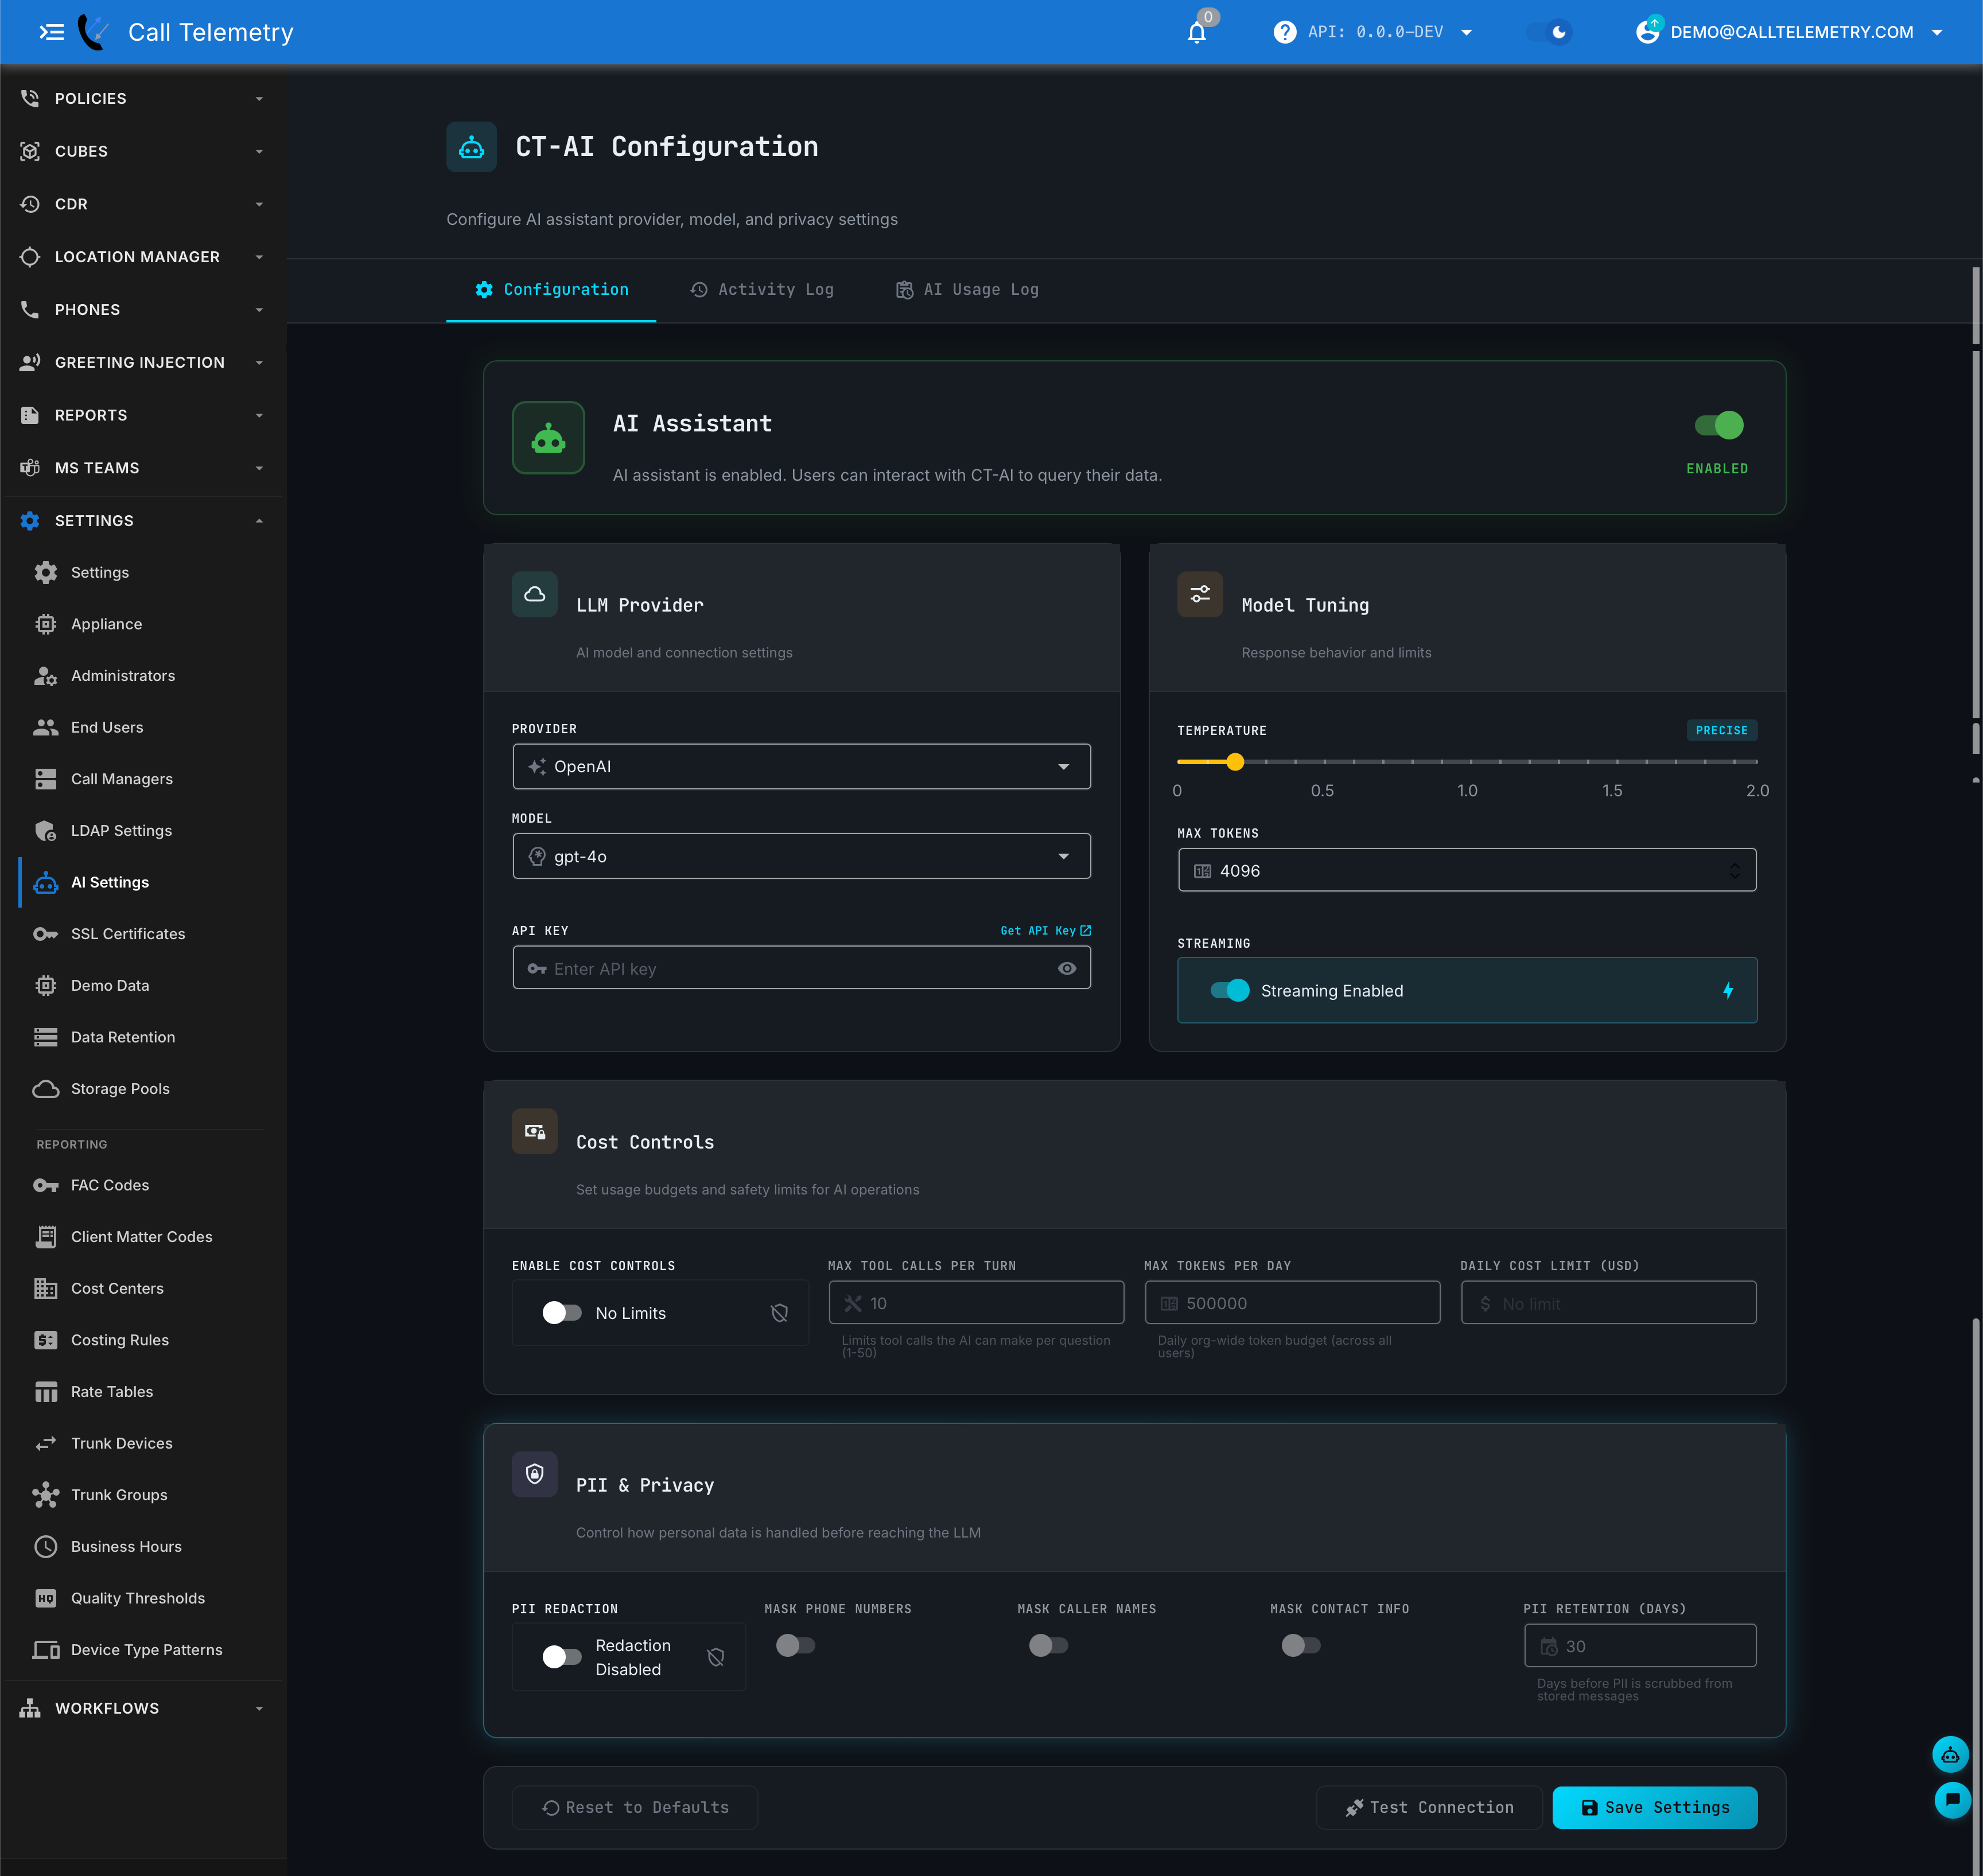Toggle Streaming Enabled switch
The width and height of the screenshot is (1983, 1876).
pyautogui.click(x=1229, y=990)
